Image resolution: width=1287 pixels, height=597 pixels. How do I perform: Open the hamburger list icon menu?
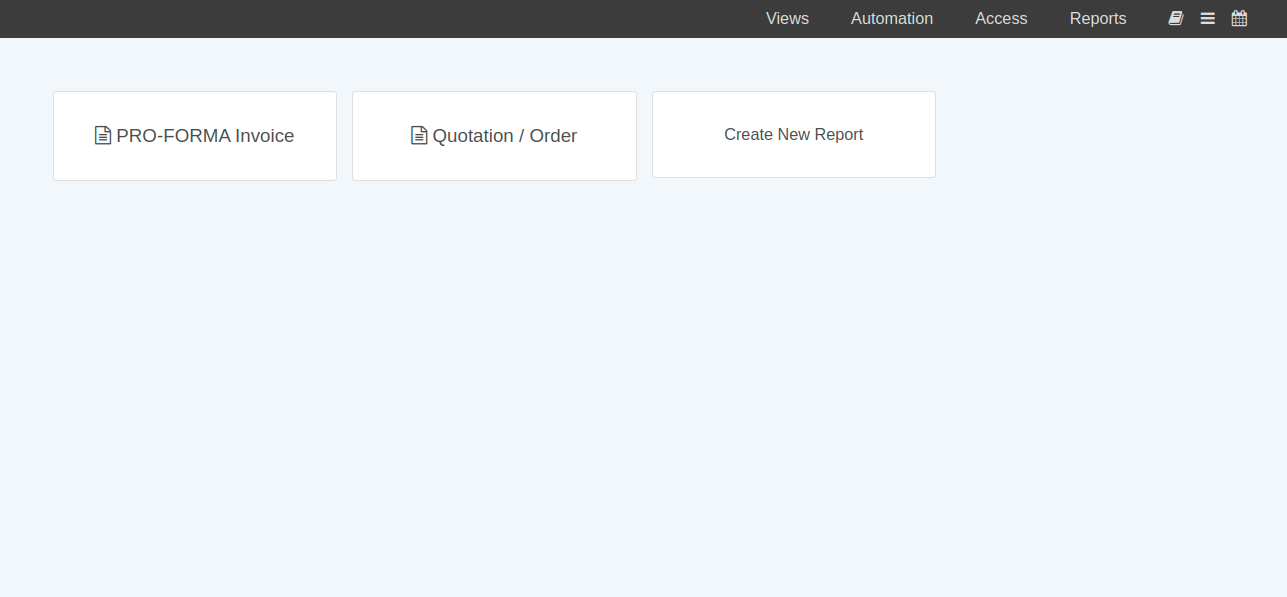[x=1207, y=18]
